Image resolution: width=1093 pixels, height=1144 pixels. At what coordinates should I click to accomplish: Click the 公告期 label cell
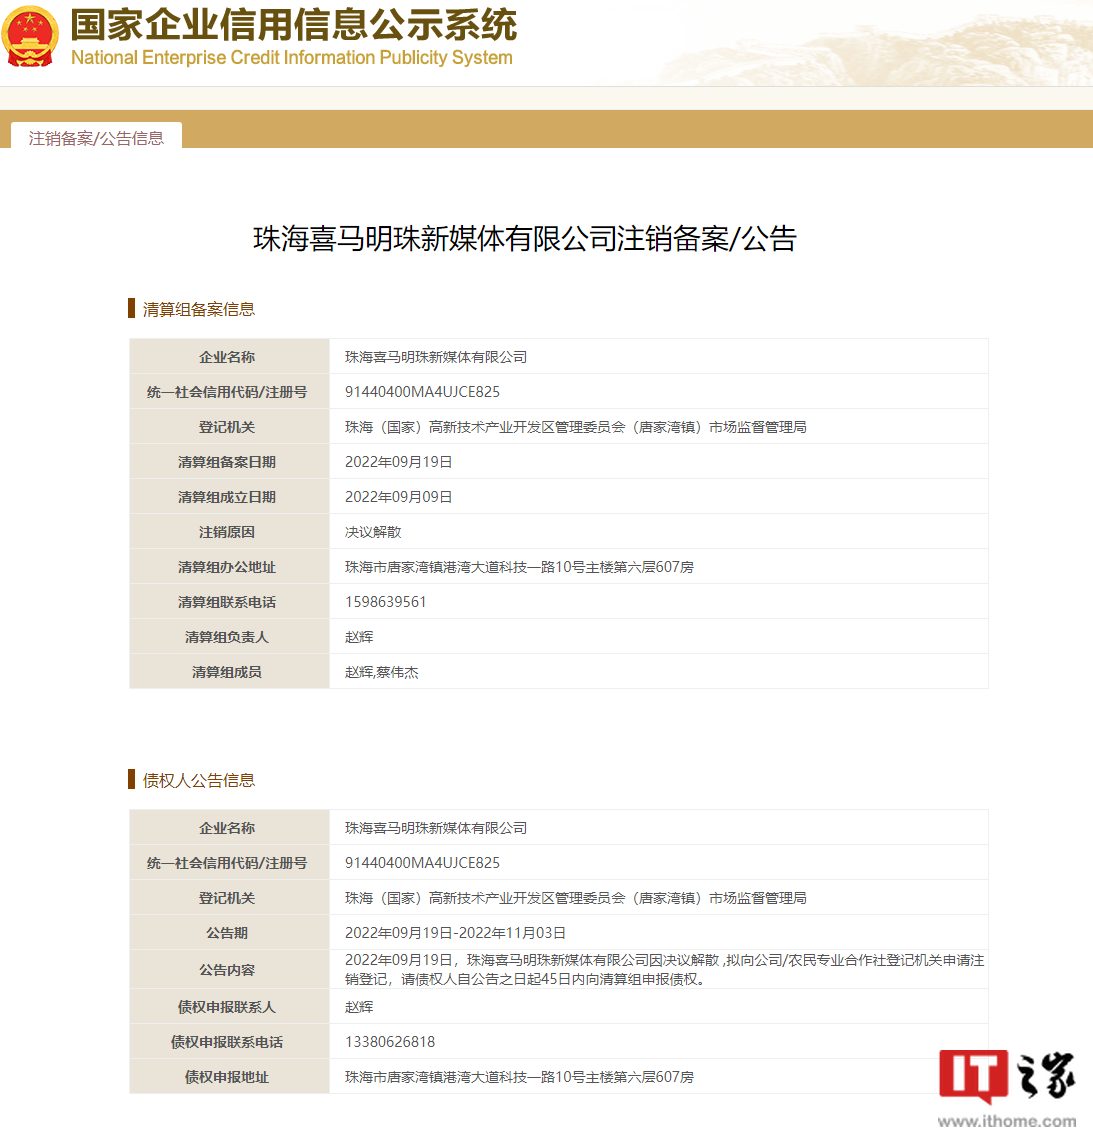coord(229,932)
